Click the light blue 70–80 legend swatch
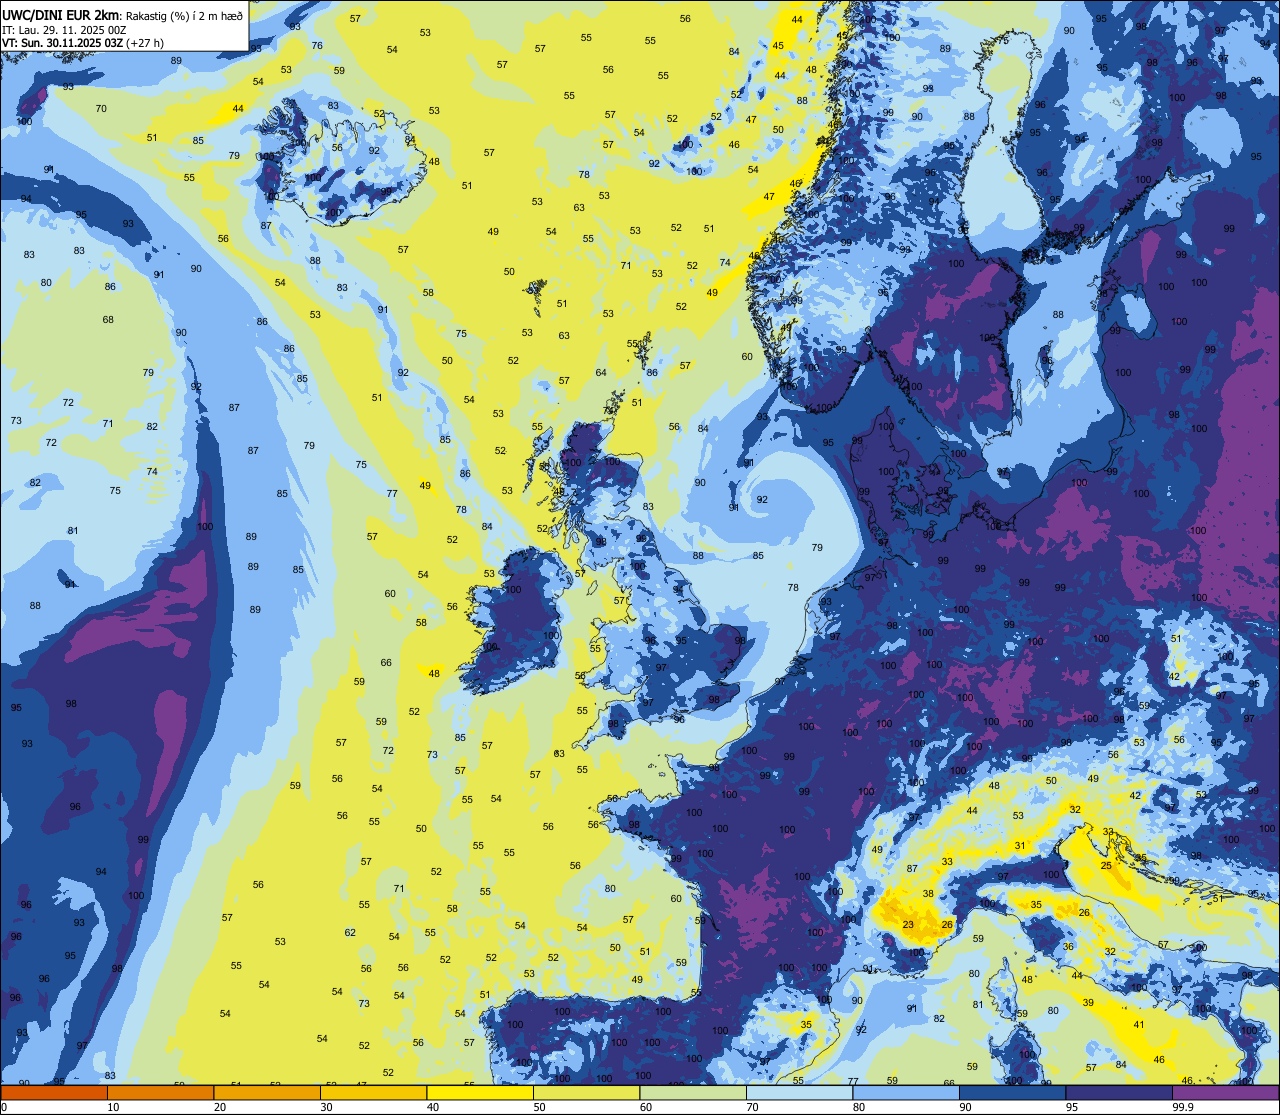Screen dimensions: 1280x1115 point(799,1092)
